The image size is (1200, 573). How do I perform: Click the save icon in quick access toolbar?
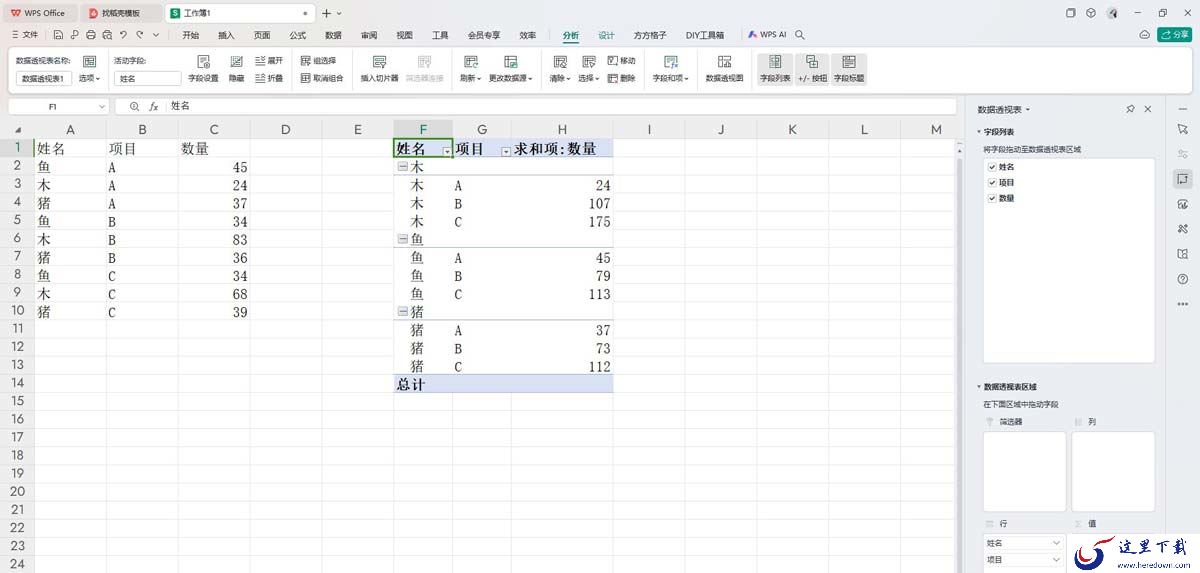[x=59, y=35]
